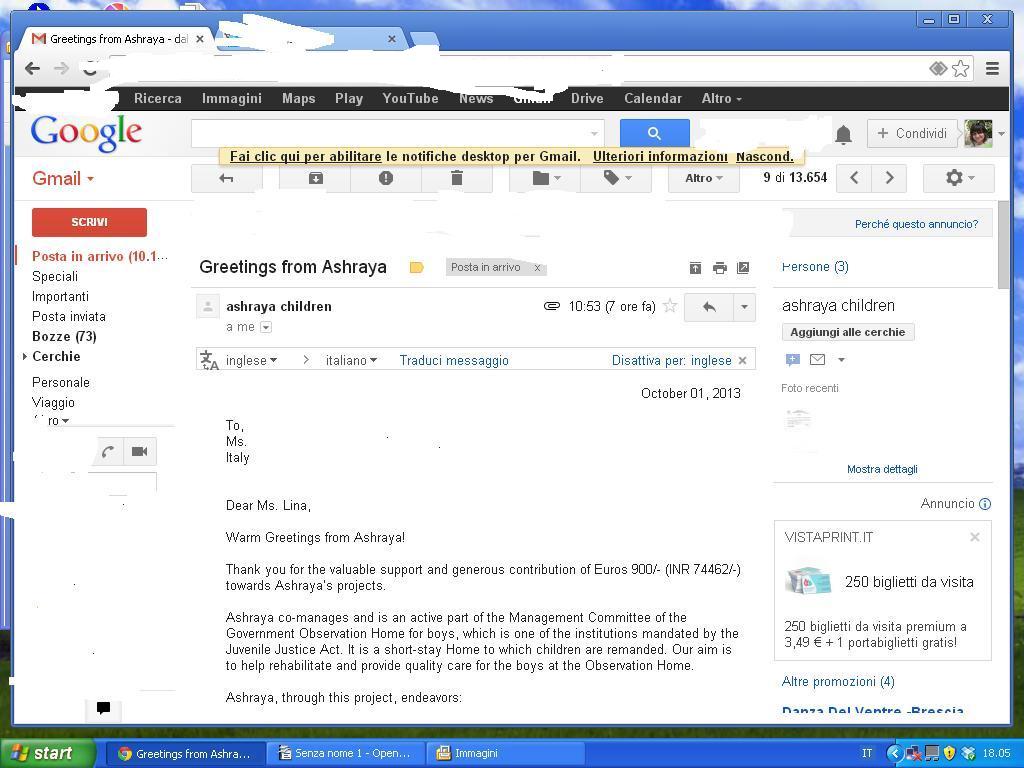
Task: Reply using the arrow button
Action: [x=709, y=307]
